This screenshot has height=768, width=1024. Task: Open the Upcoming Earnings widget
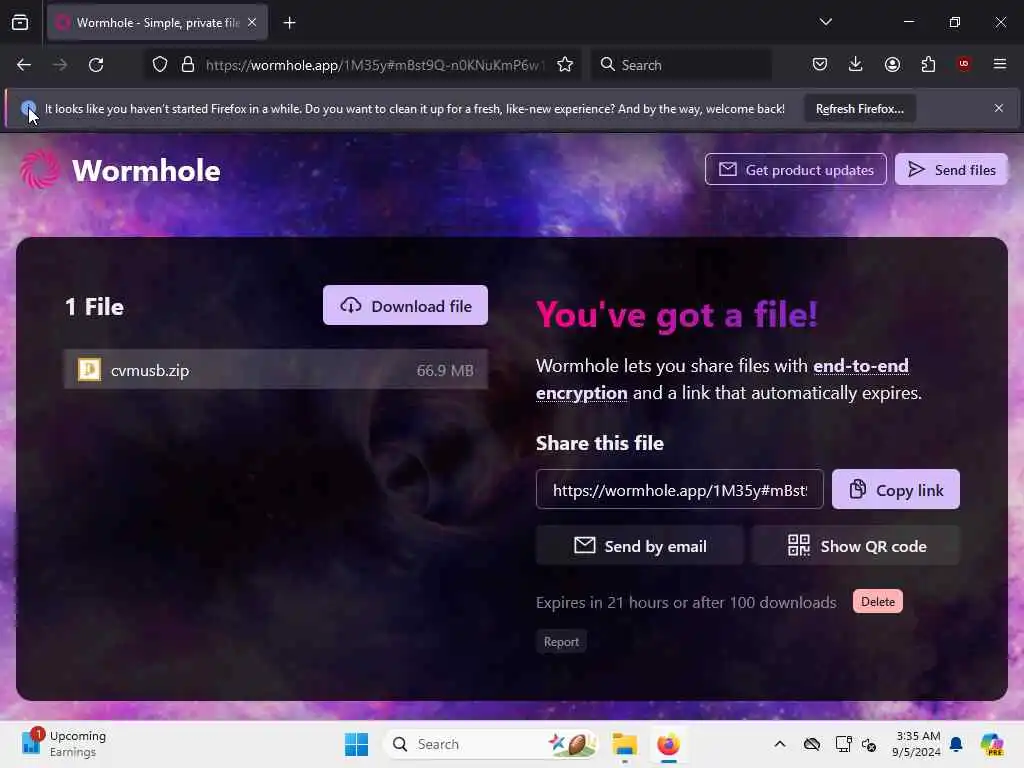(x=63, y=744)
